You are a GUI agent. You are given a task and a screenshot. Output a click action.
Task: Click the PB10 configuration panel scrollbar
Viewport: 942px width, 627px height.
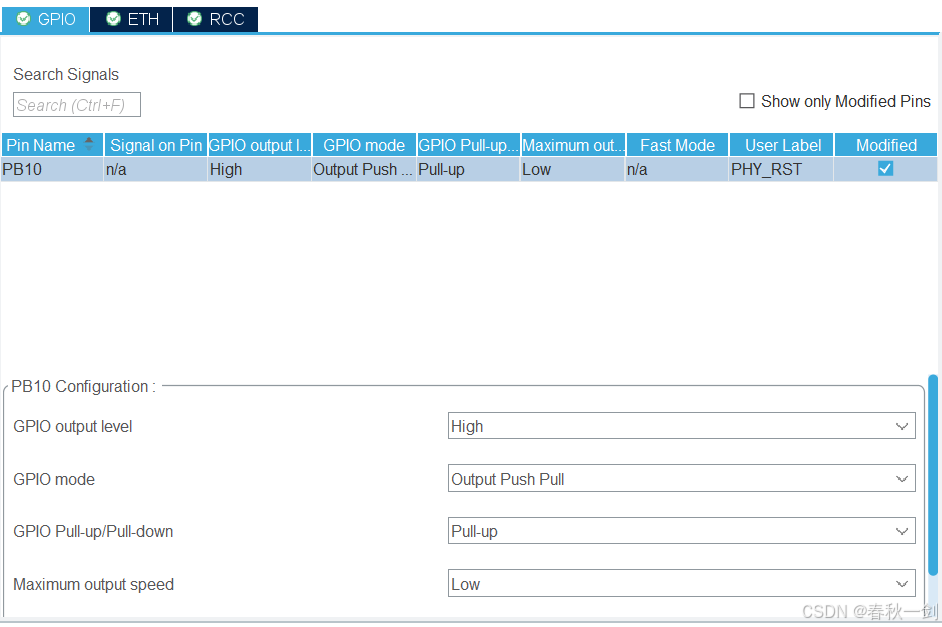(x=932, y=474)
